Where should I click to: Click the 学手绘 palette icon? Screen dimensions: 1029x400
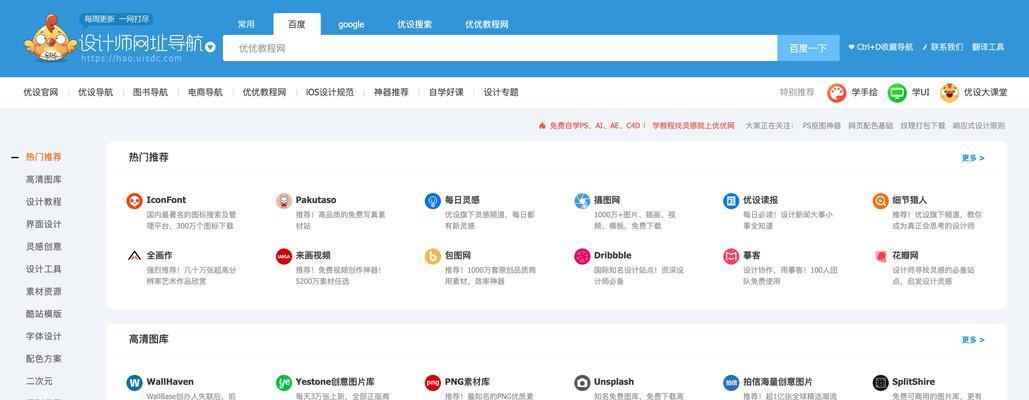pos(837,93)
